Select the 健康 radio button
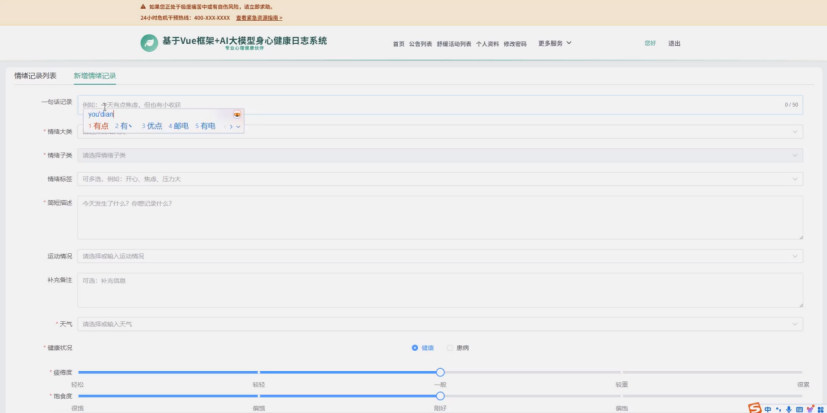 415,348
